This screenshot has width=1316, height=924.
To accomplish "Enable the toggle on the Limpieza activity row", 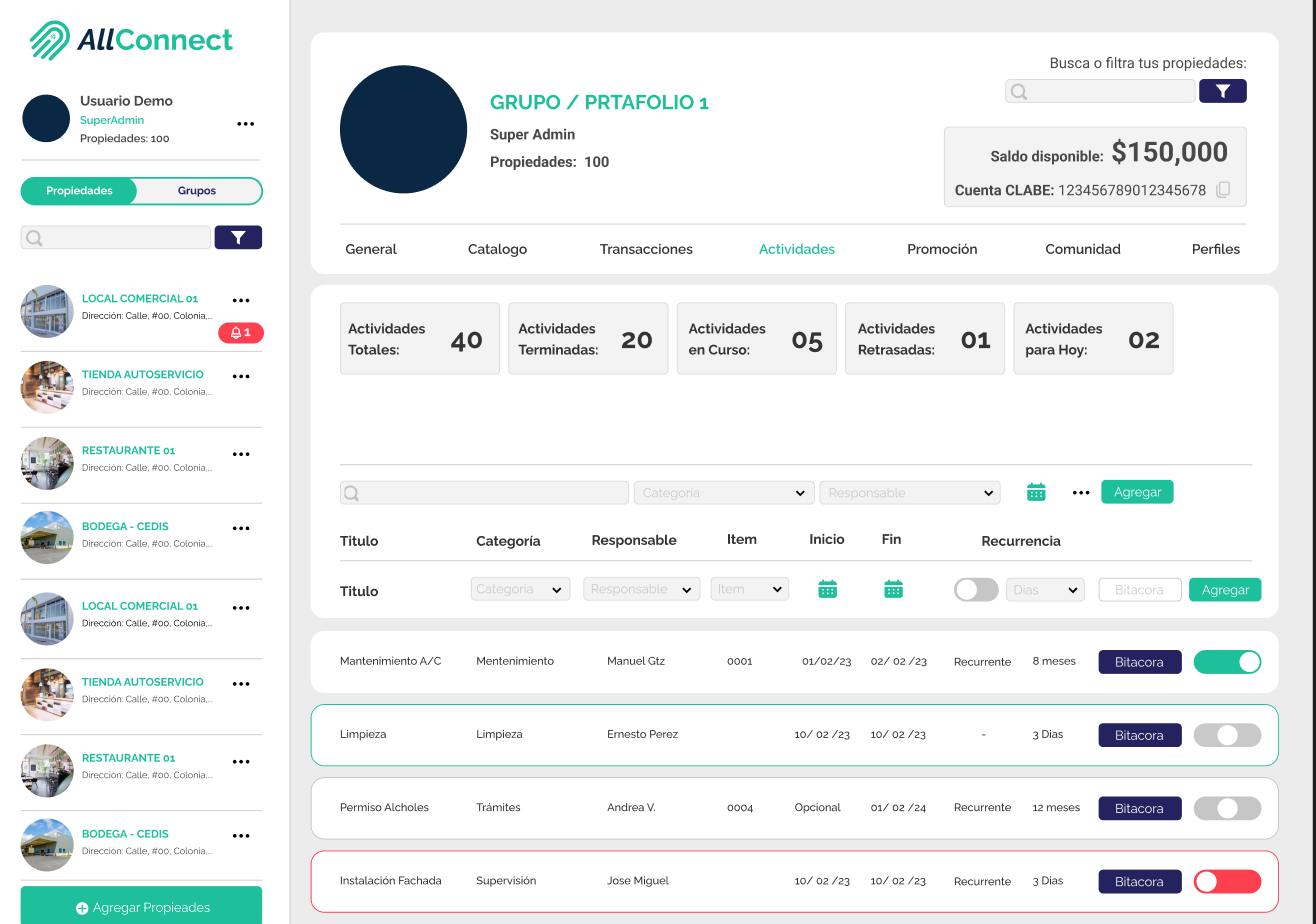I will [1227, 735].
